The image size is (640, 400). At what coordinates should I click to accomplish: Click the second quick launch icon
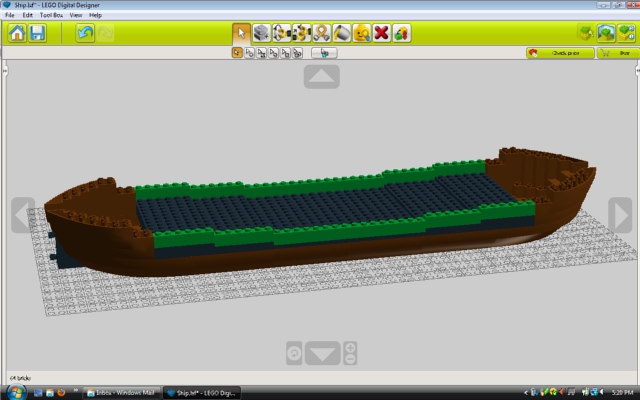[x=50, y=393]
